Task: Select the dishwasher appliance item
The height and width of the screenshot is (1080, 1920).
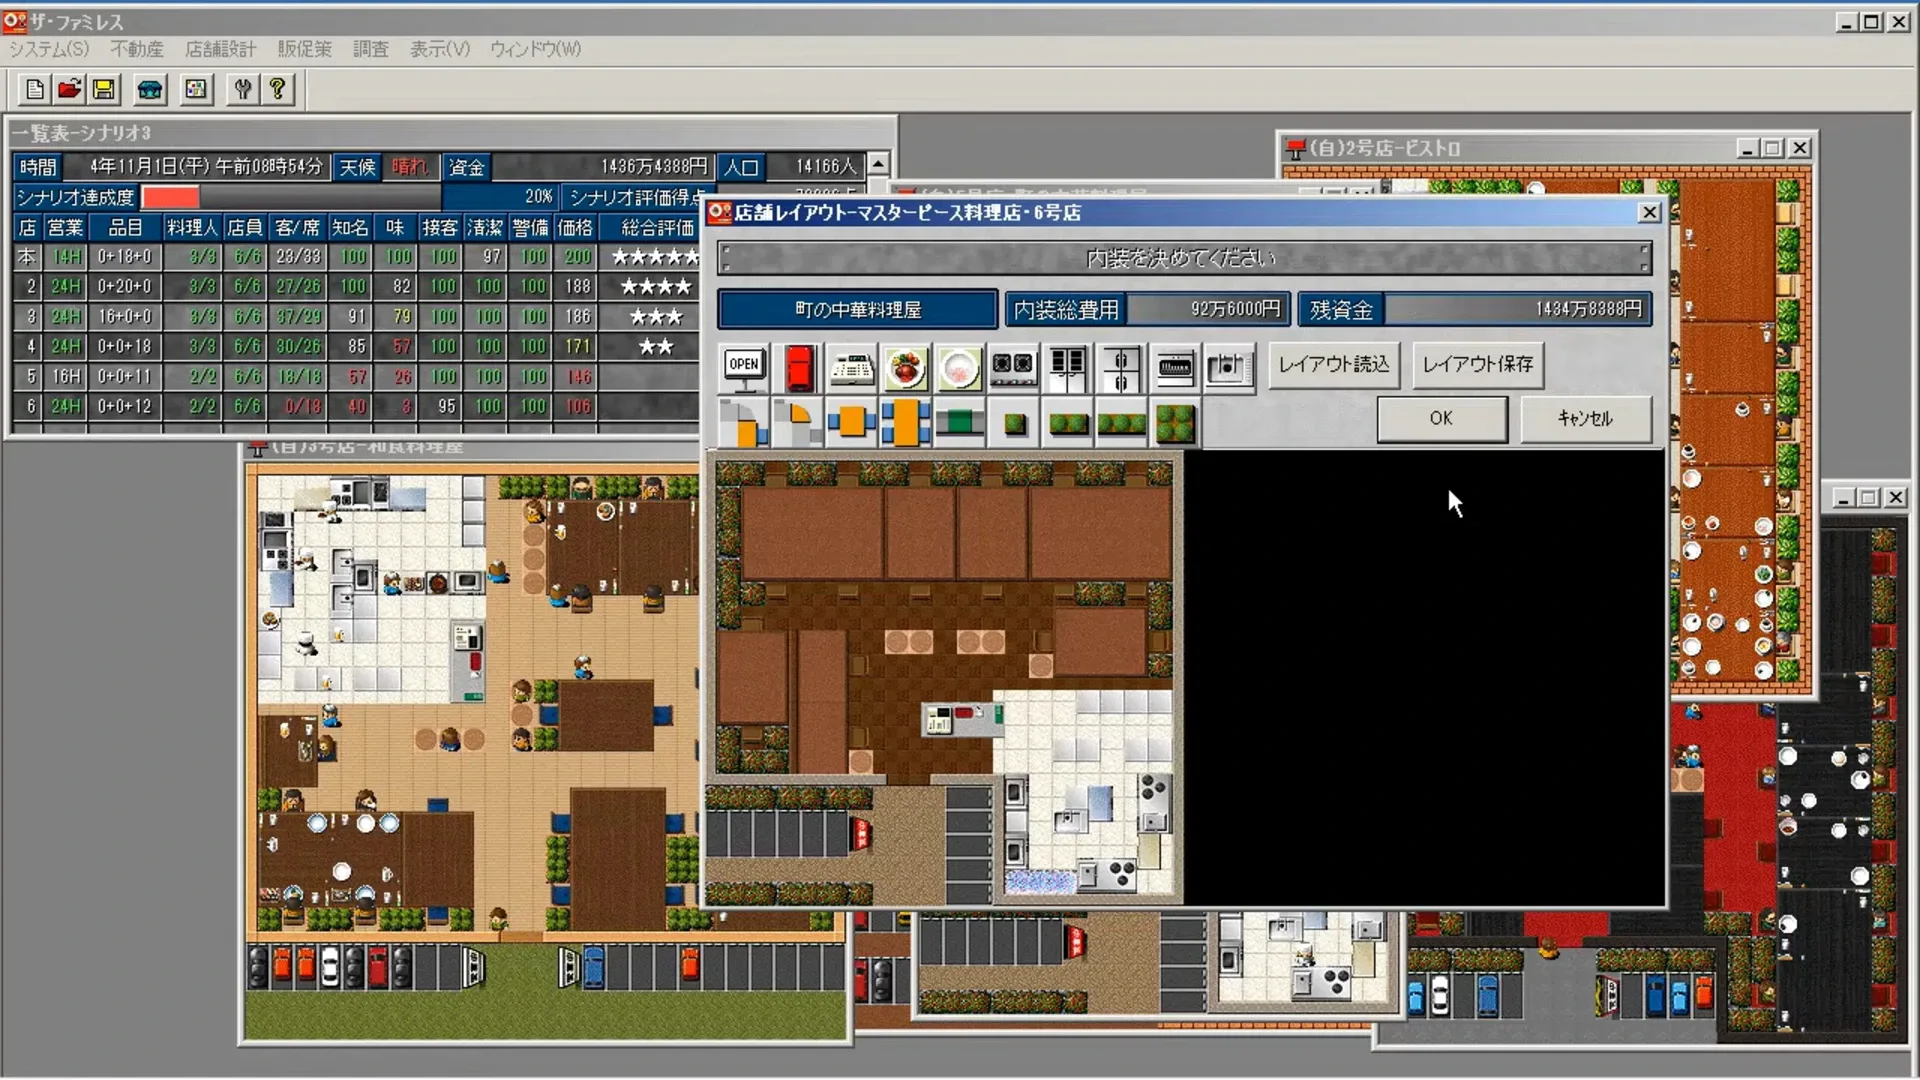Action: pos(1175,368)
